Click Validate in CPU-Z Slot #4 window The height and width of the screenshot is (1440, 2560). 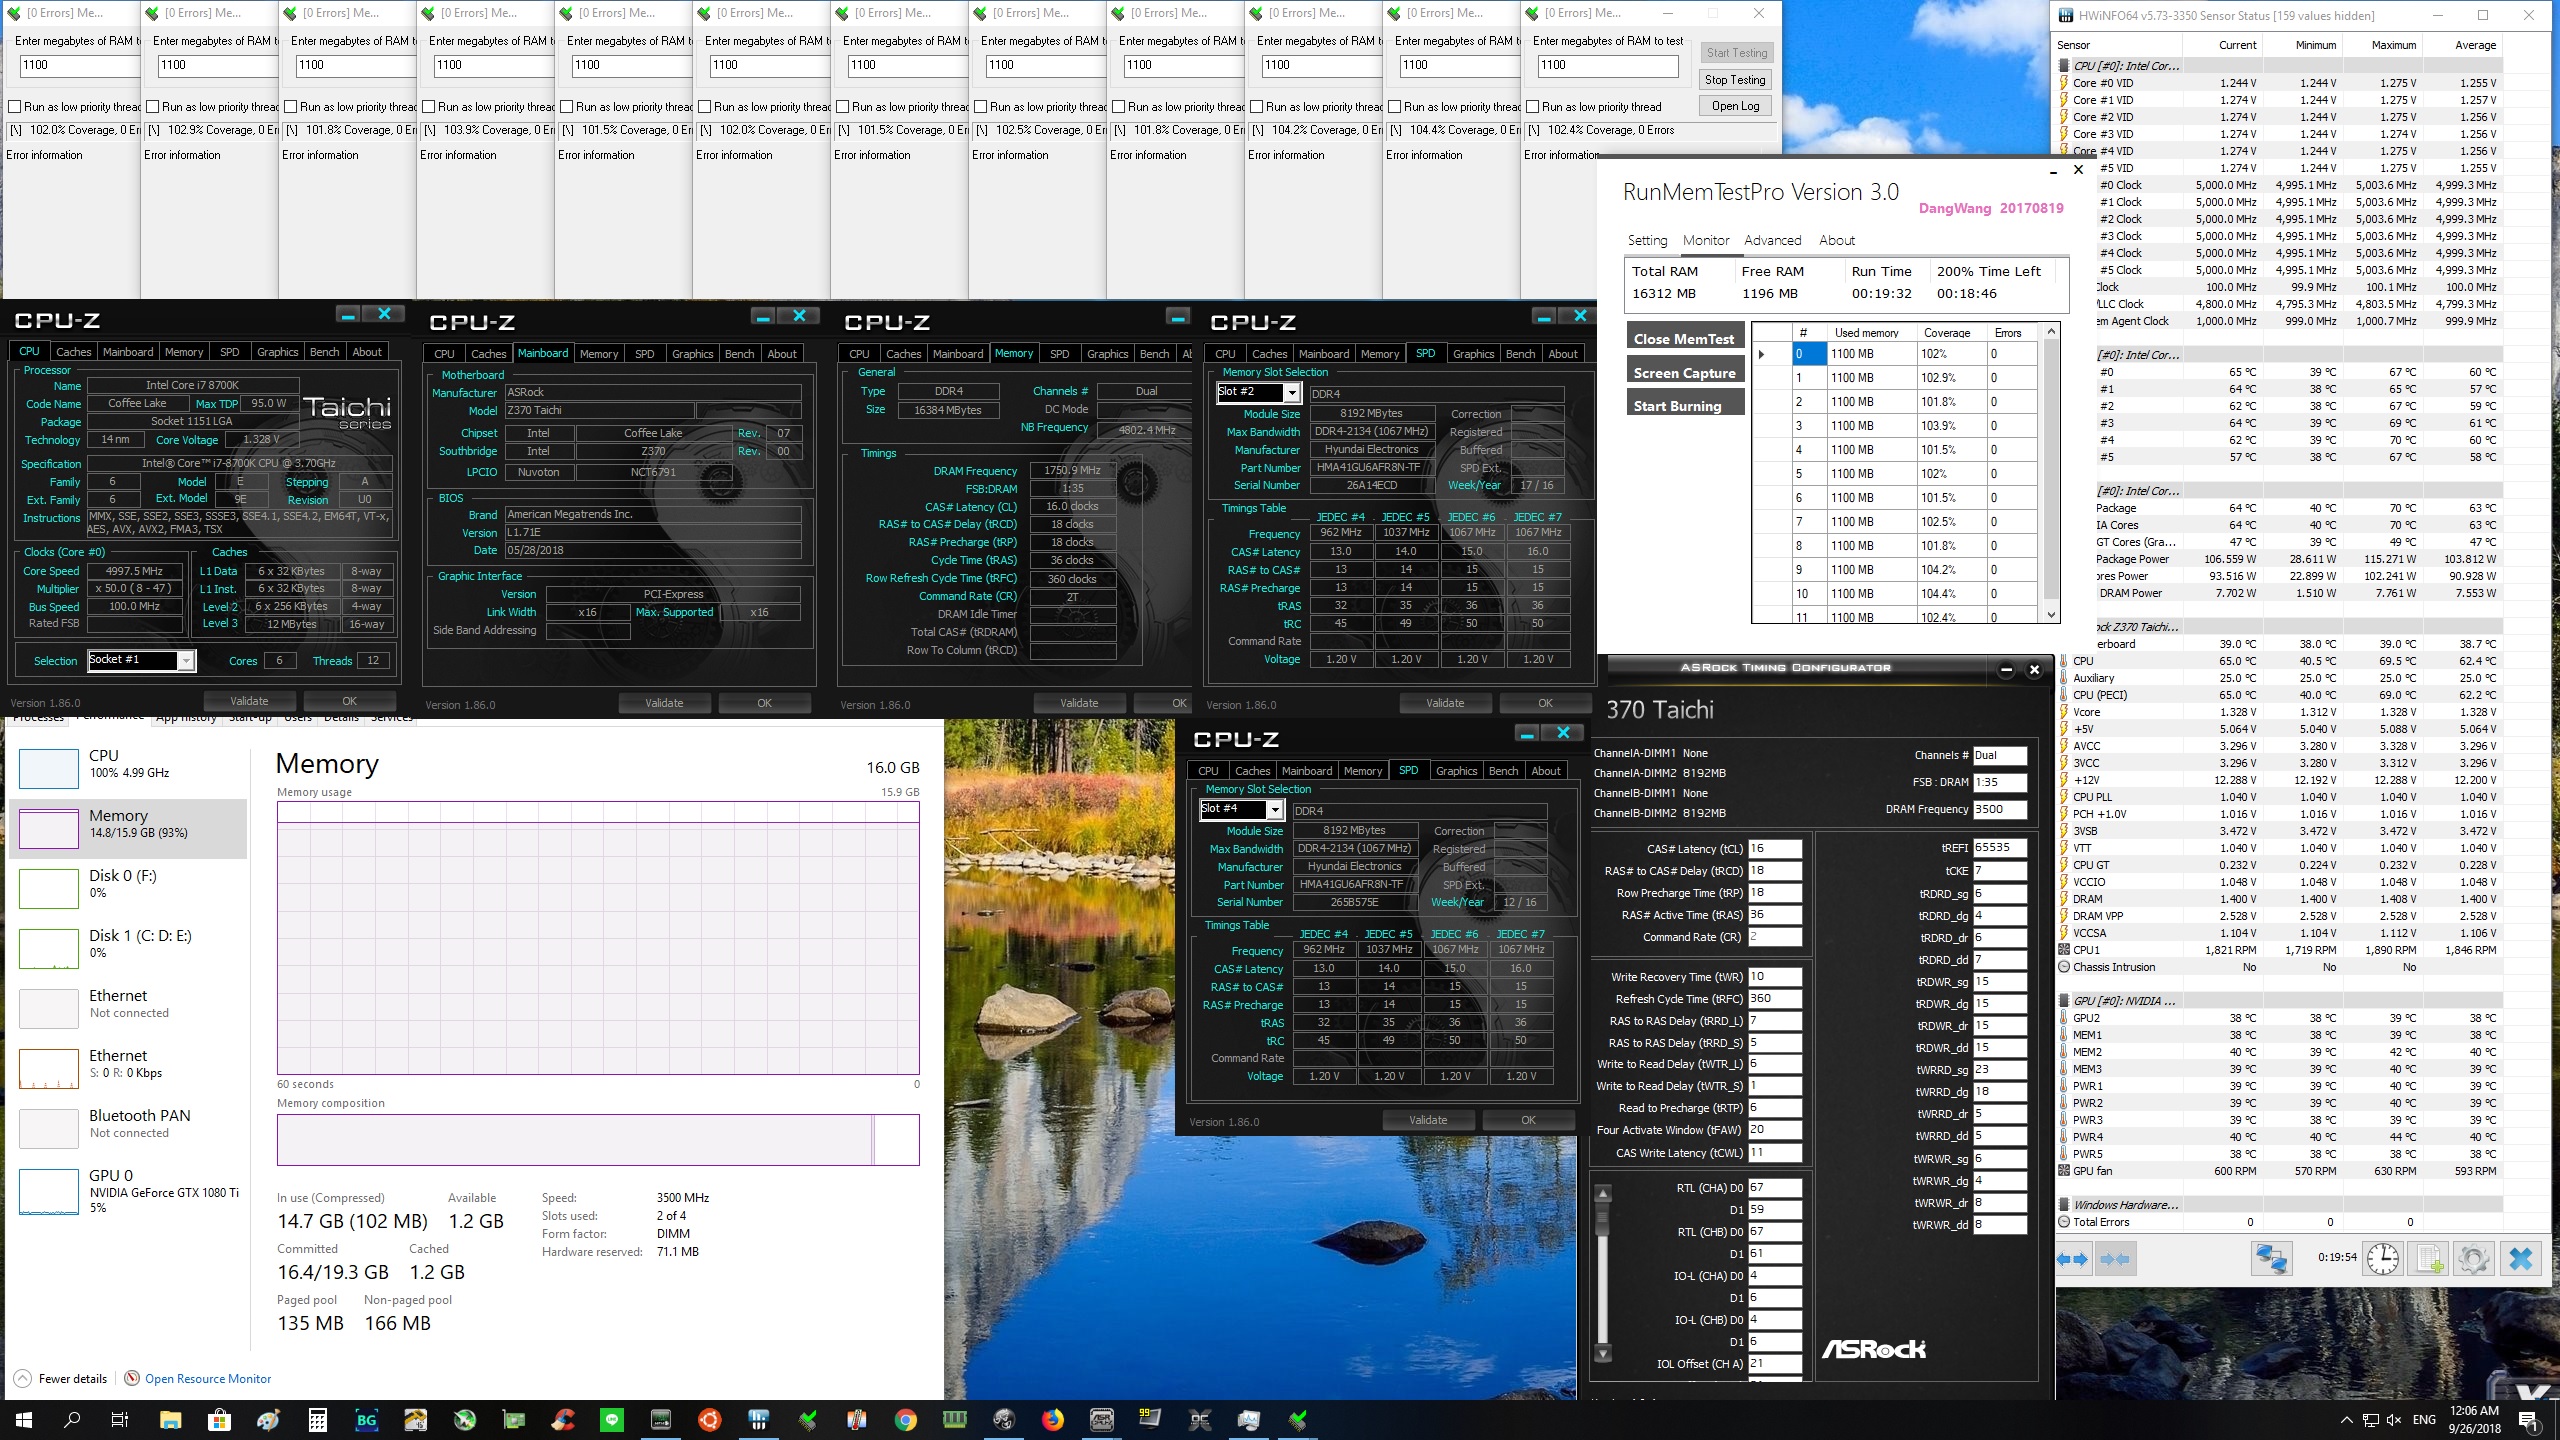(1428, 1120)
